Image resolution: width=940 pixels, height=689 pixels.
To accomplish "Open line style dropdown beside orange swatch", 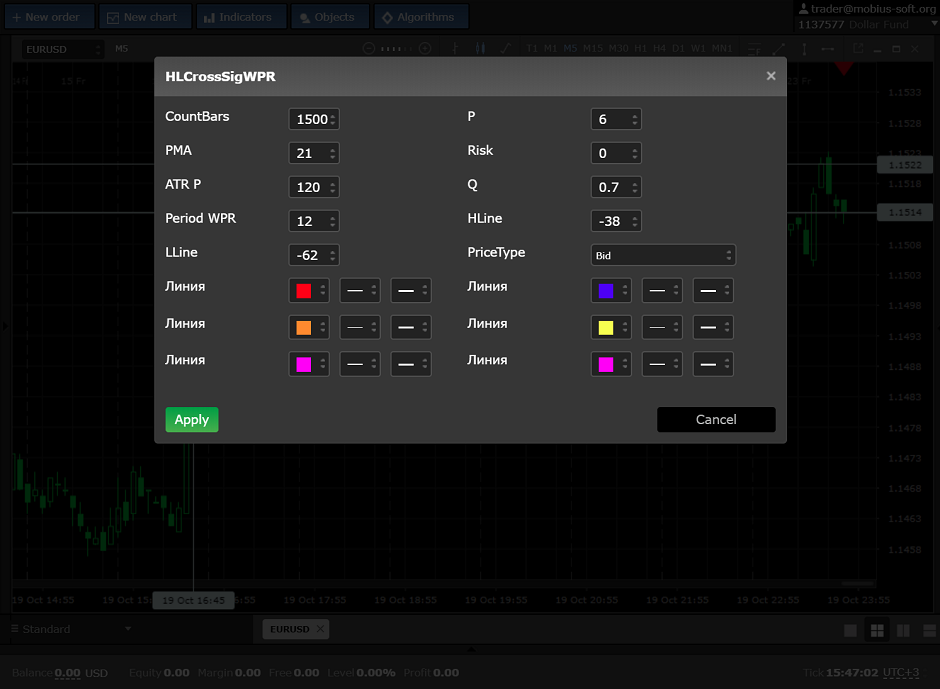I will pos(360,328).
